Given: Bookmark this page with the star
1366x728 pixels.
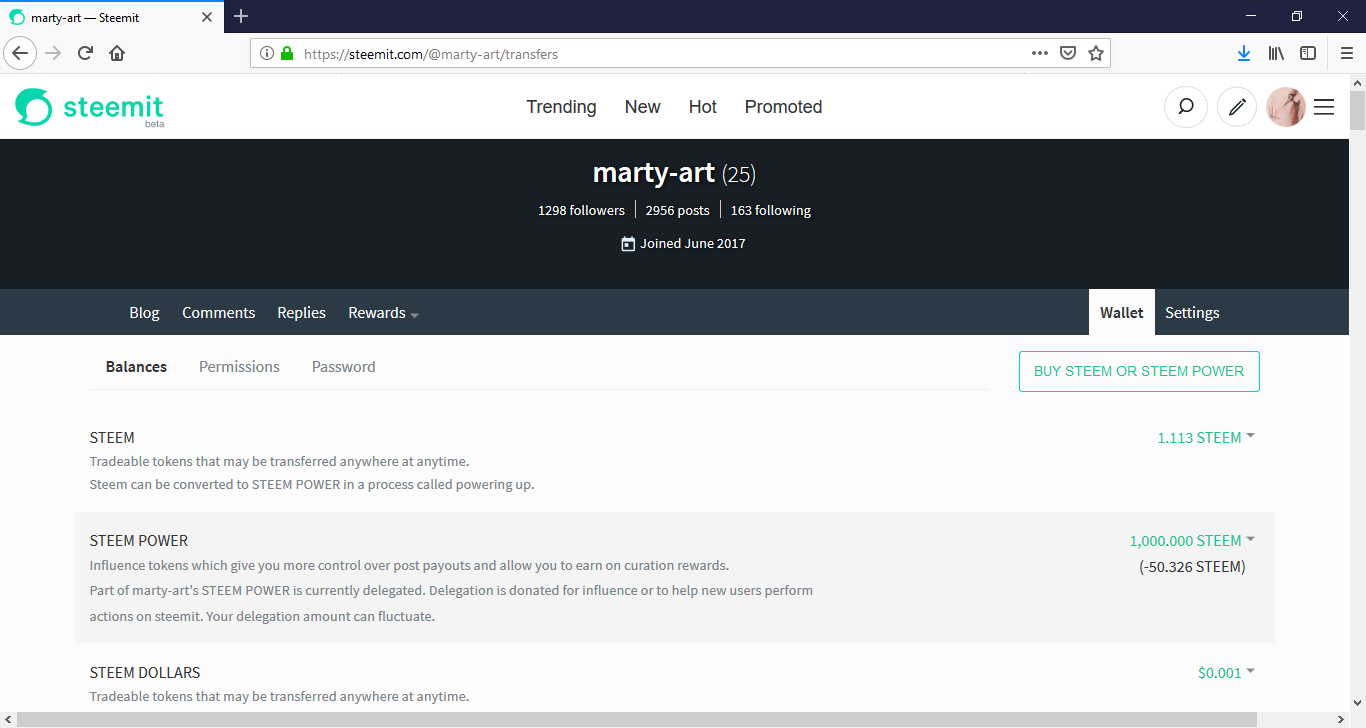Looking at the screenshot, I should (1096, 53).
